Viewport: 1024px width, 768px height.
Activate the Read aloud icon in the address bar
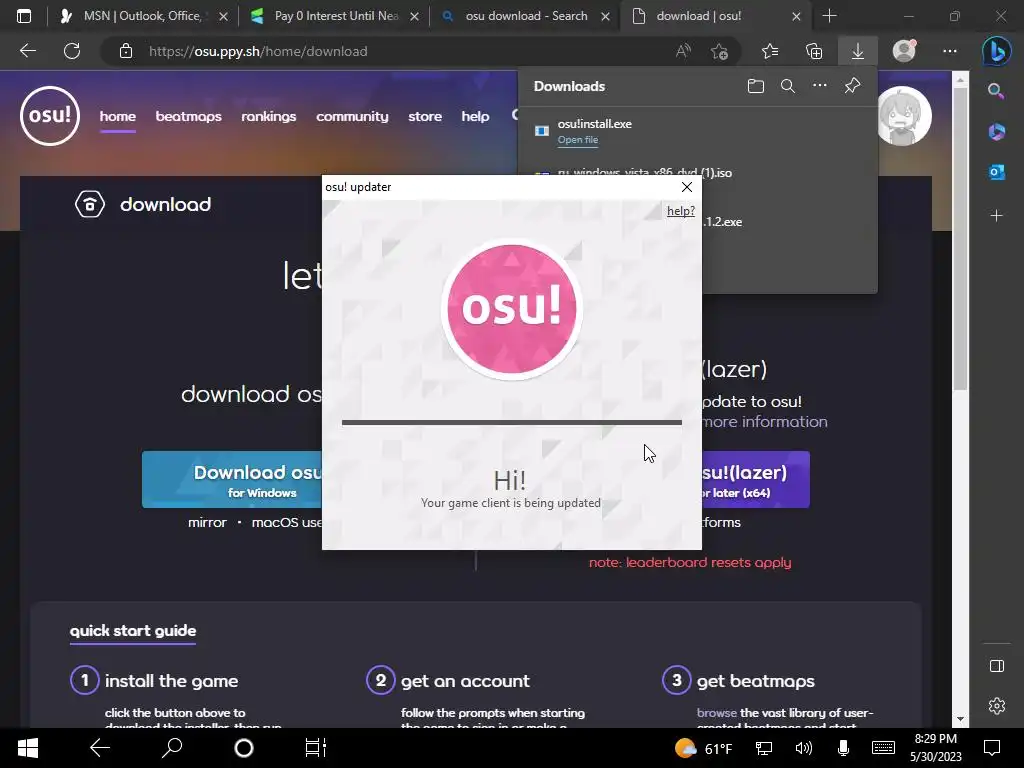click(683, 51)
